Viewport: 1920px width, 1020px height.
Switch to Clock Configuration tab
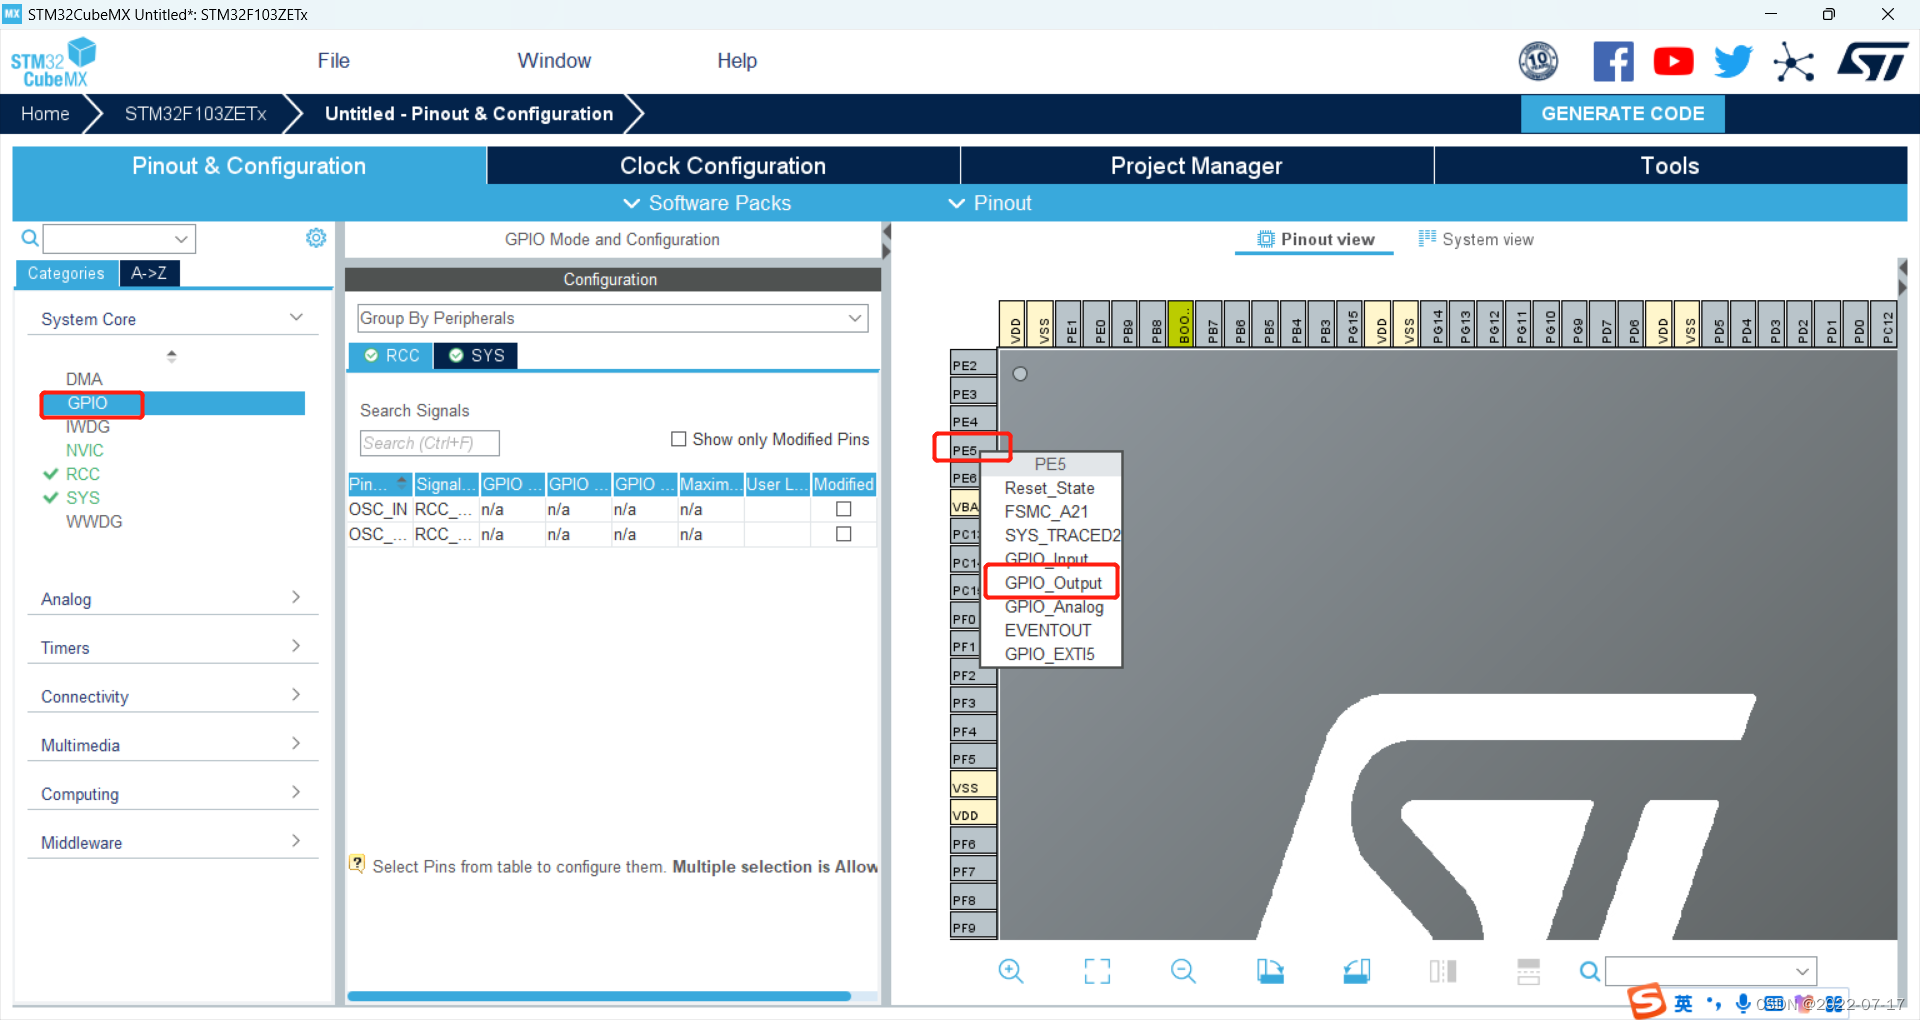click(723, 166)
